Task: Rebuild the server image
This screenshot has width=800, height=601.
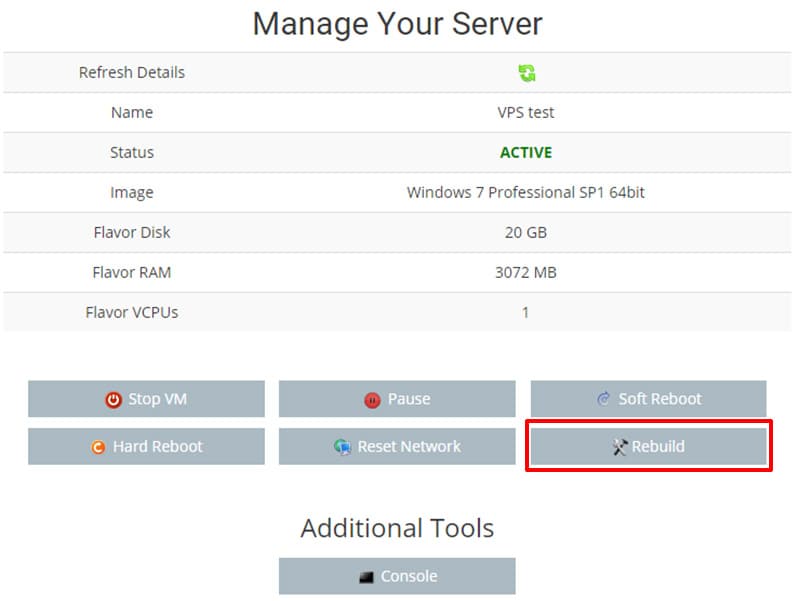Action: [648, 446]
